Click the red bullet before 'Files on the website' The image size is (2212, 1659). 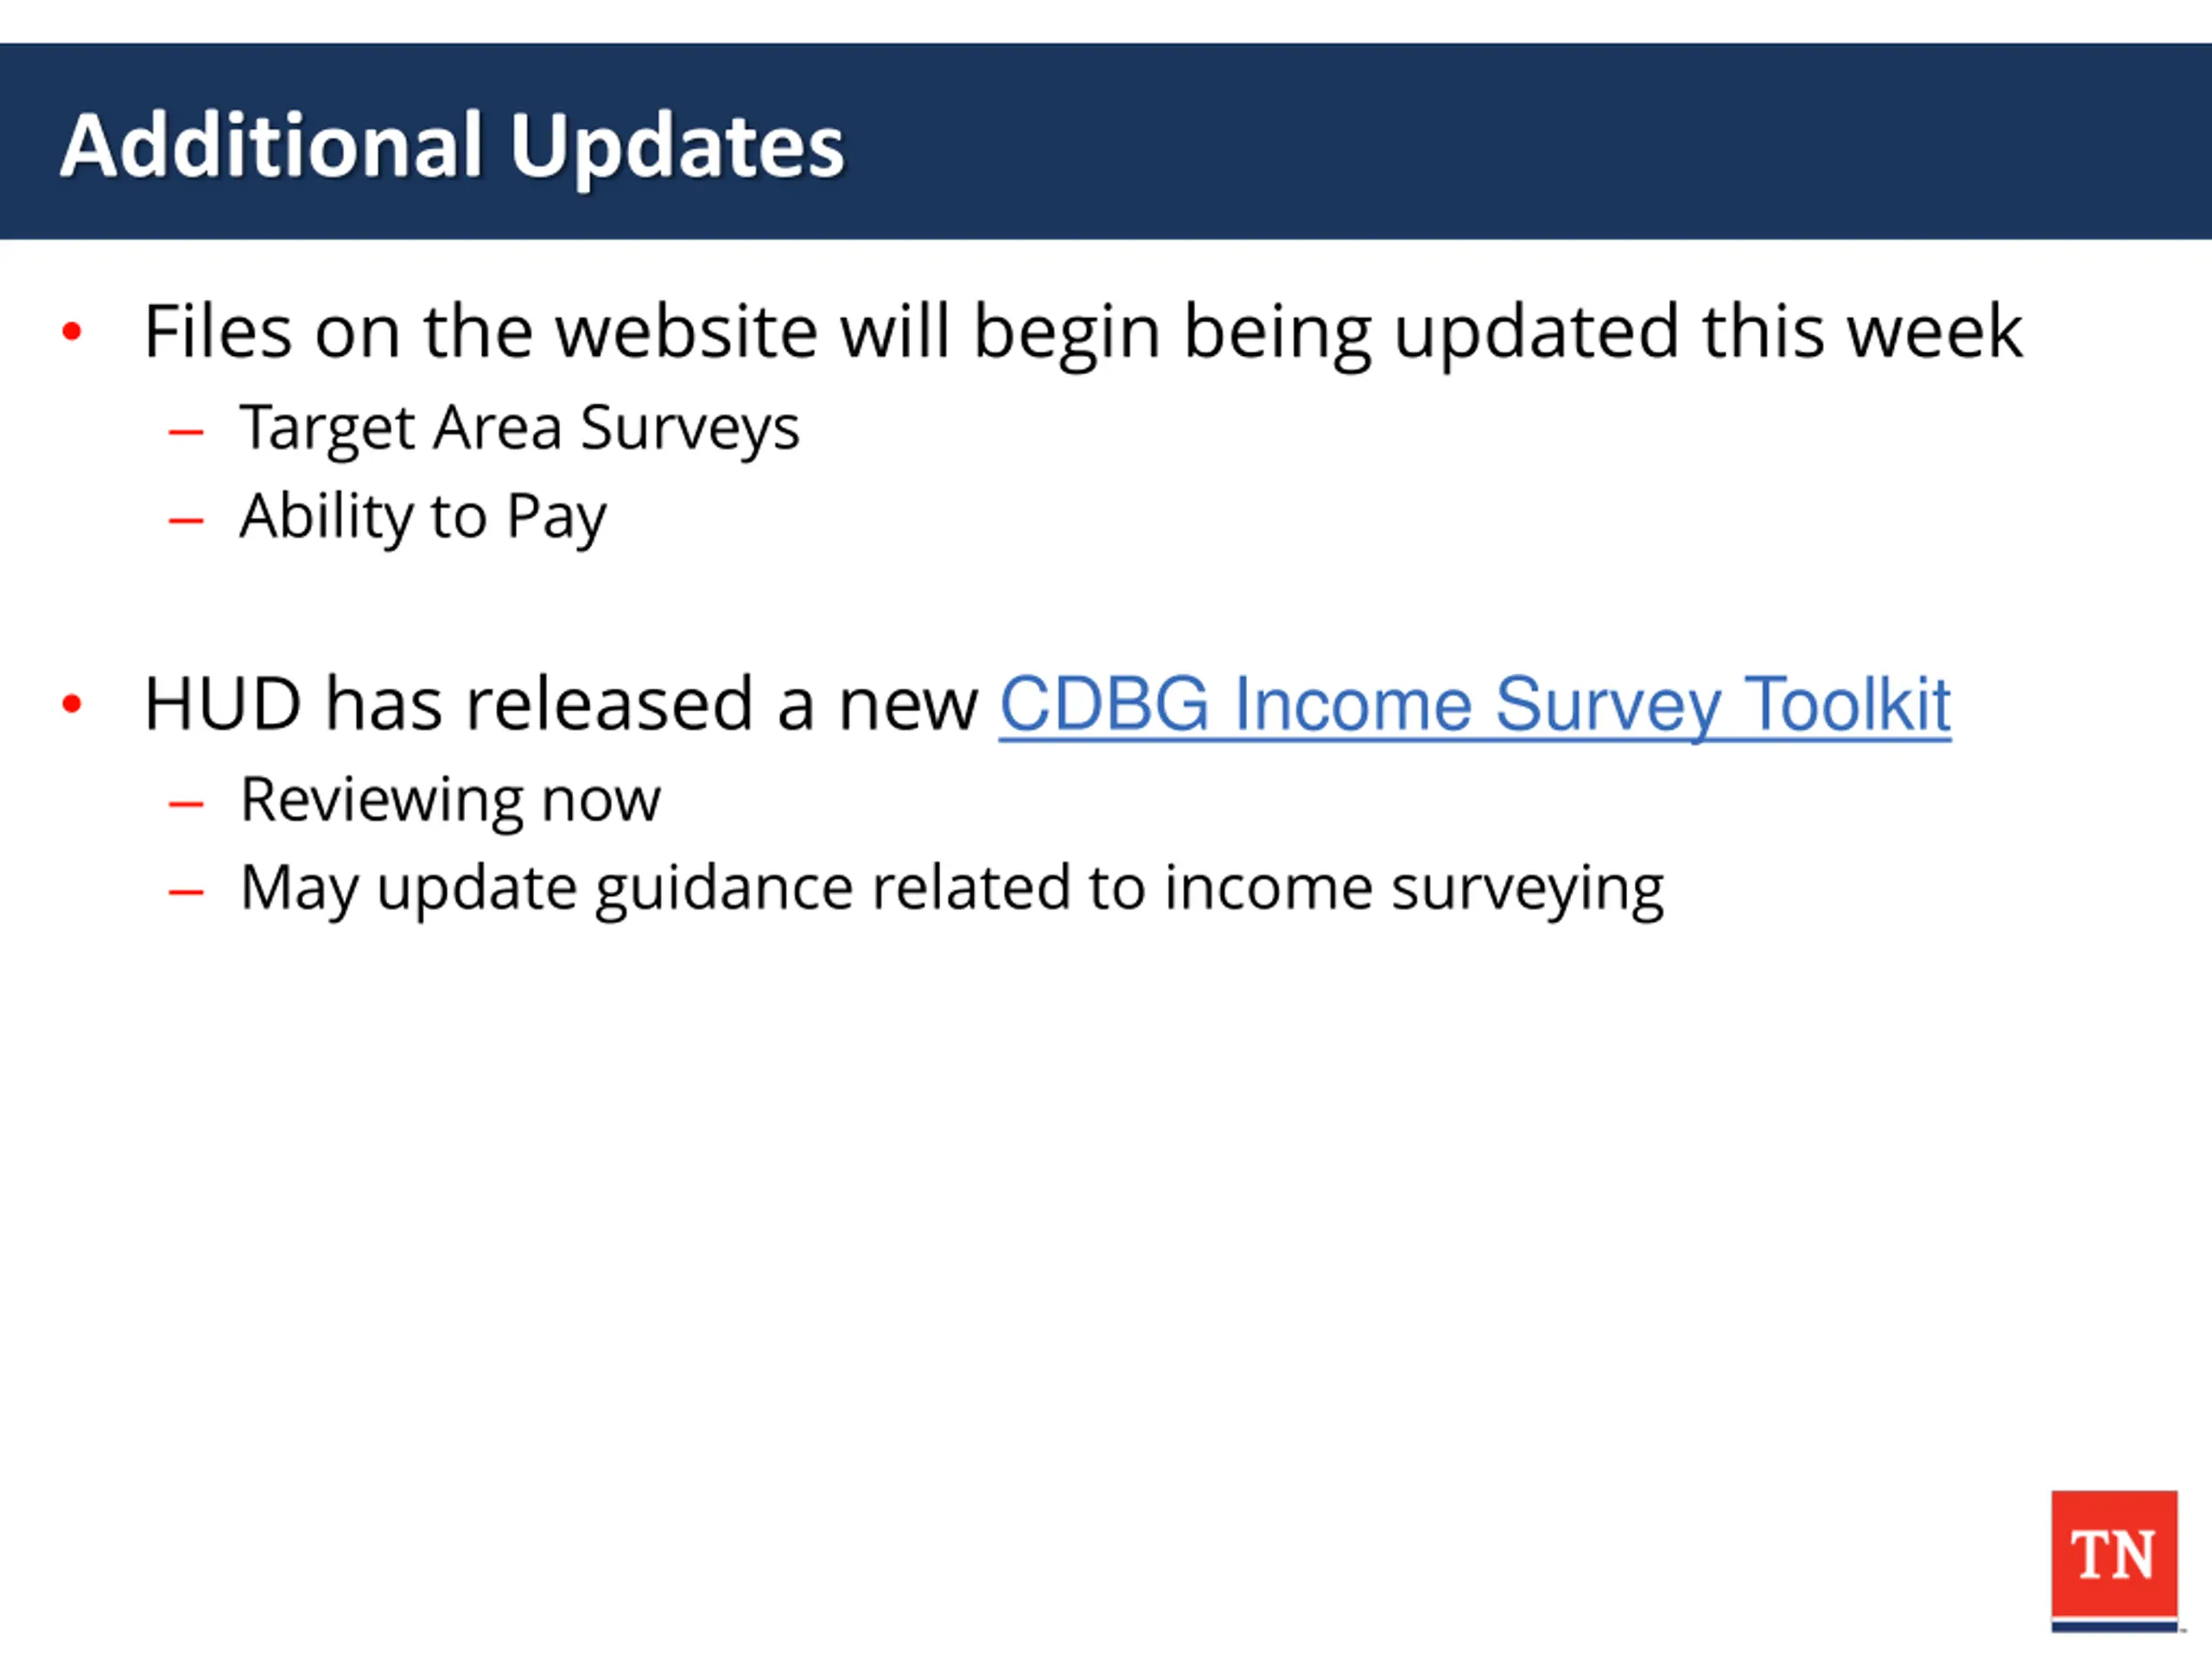[x=71, y=331]
